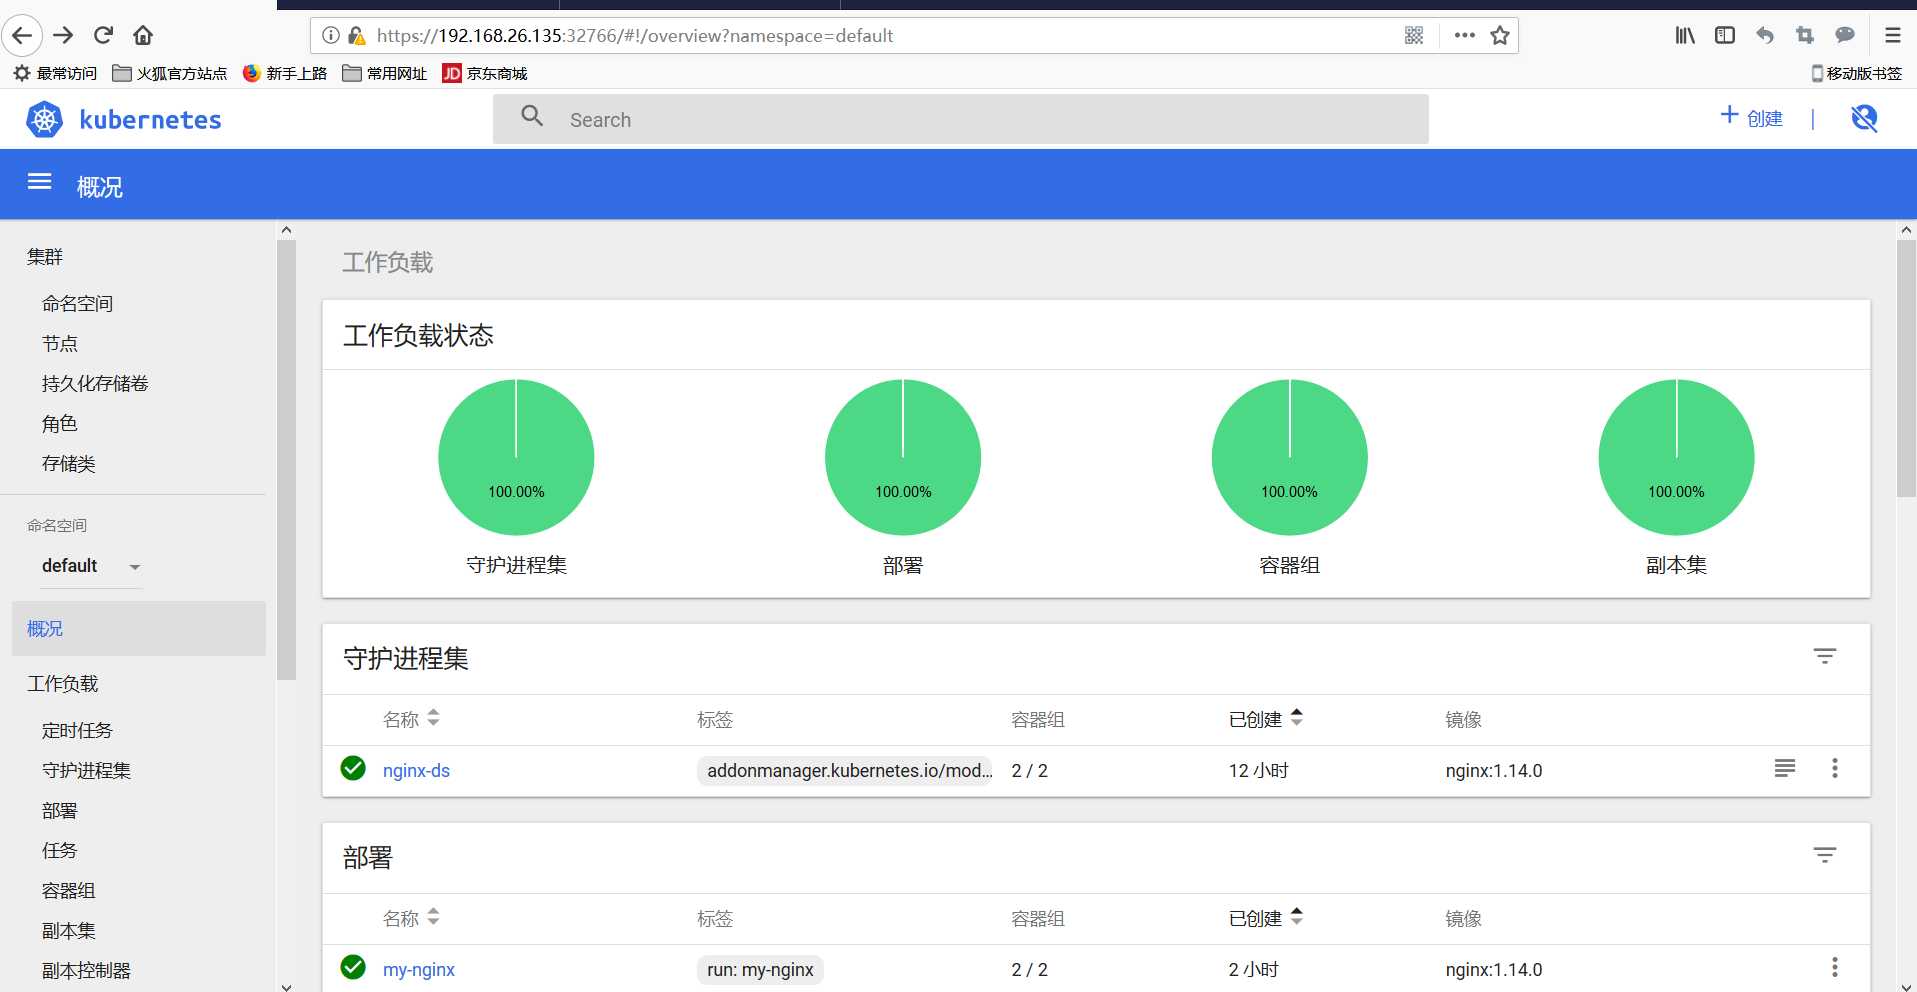
Task: Open the browser home page icon
Action: [x=143, y=35]
